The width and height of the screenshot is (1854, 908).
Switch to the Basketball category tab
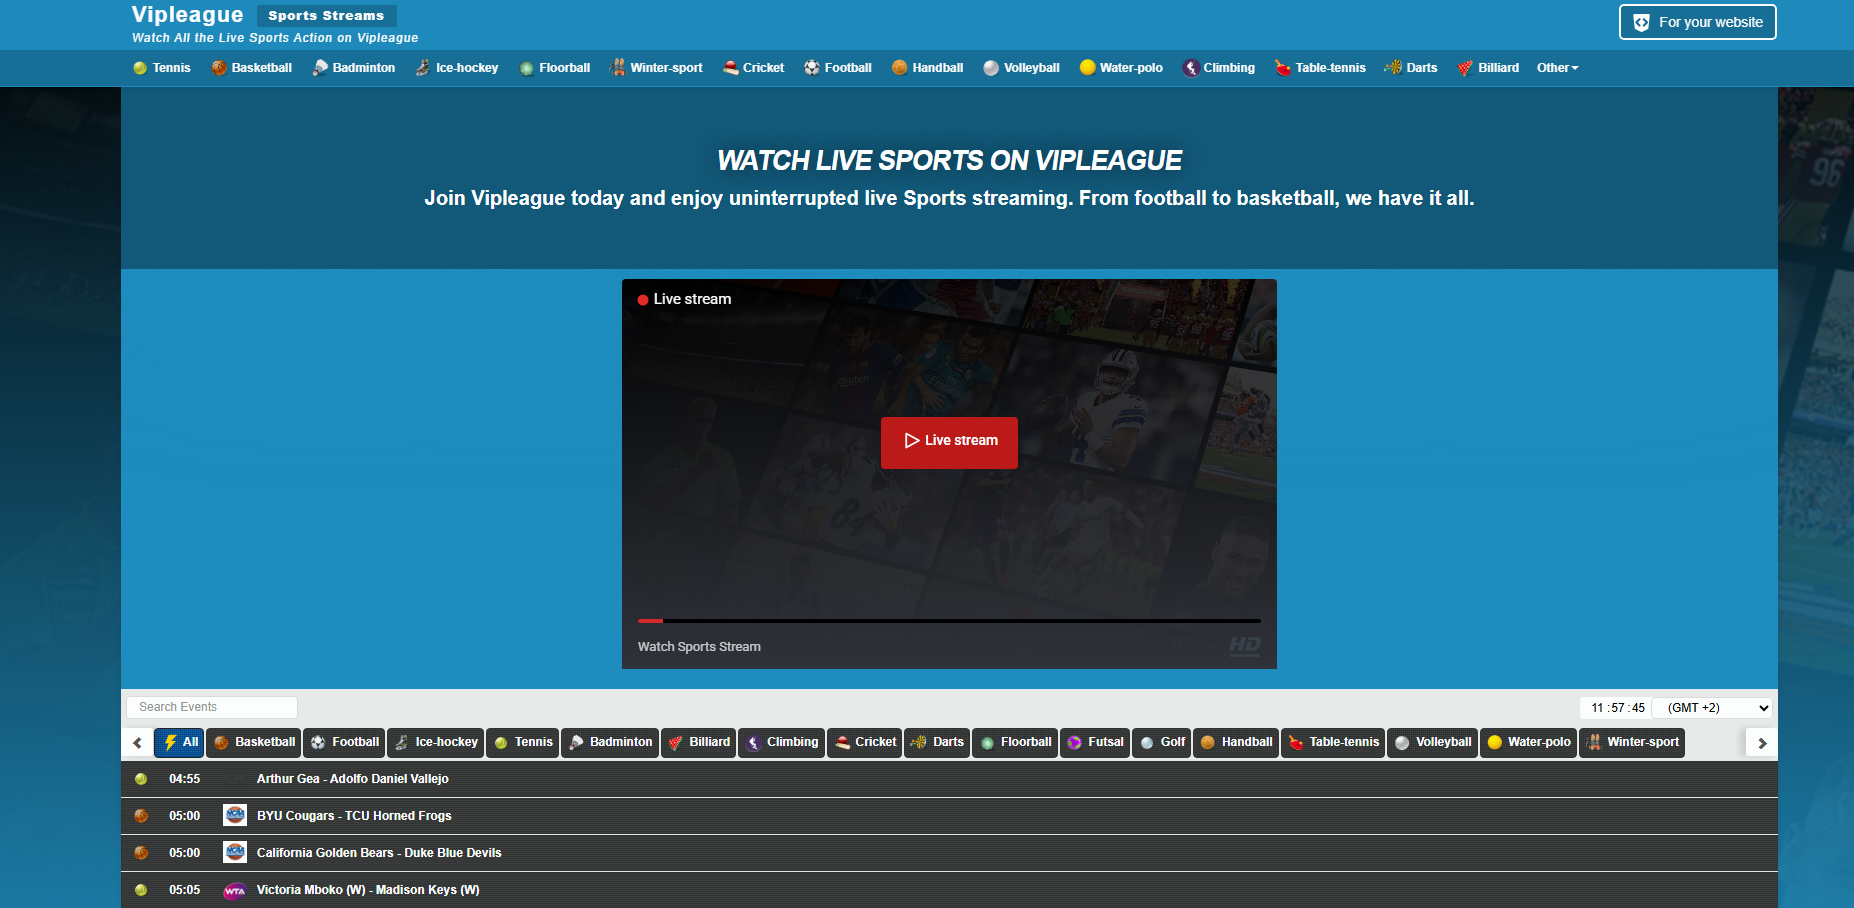tap(253, 743)
